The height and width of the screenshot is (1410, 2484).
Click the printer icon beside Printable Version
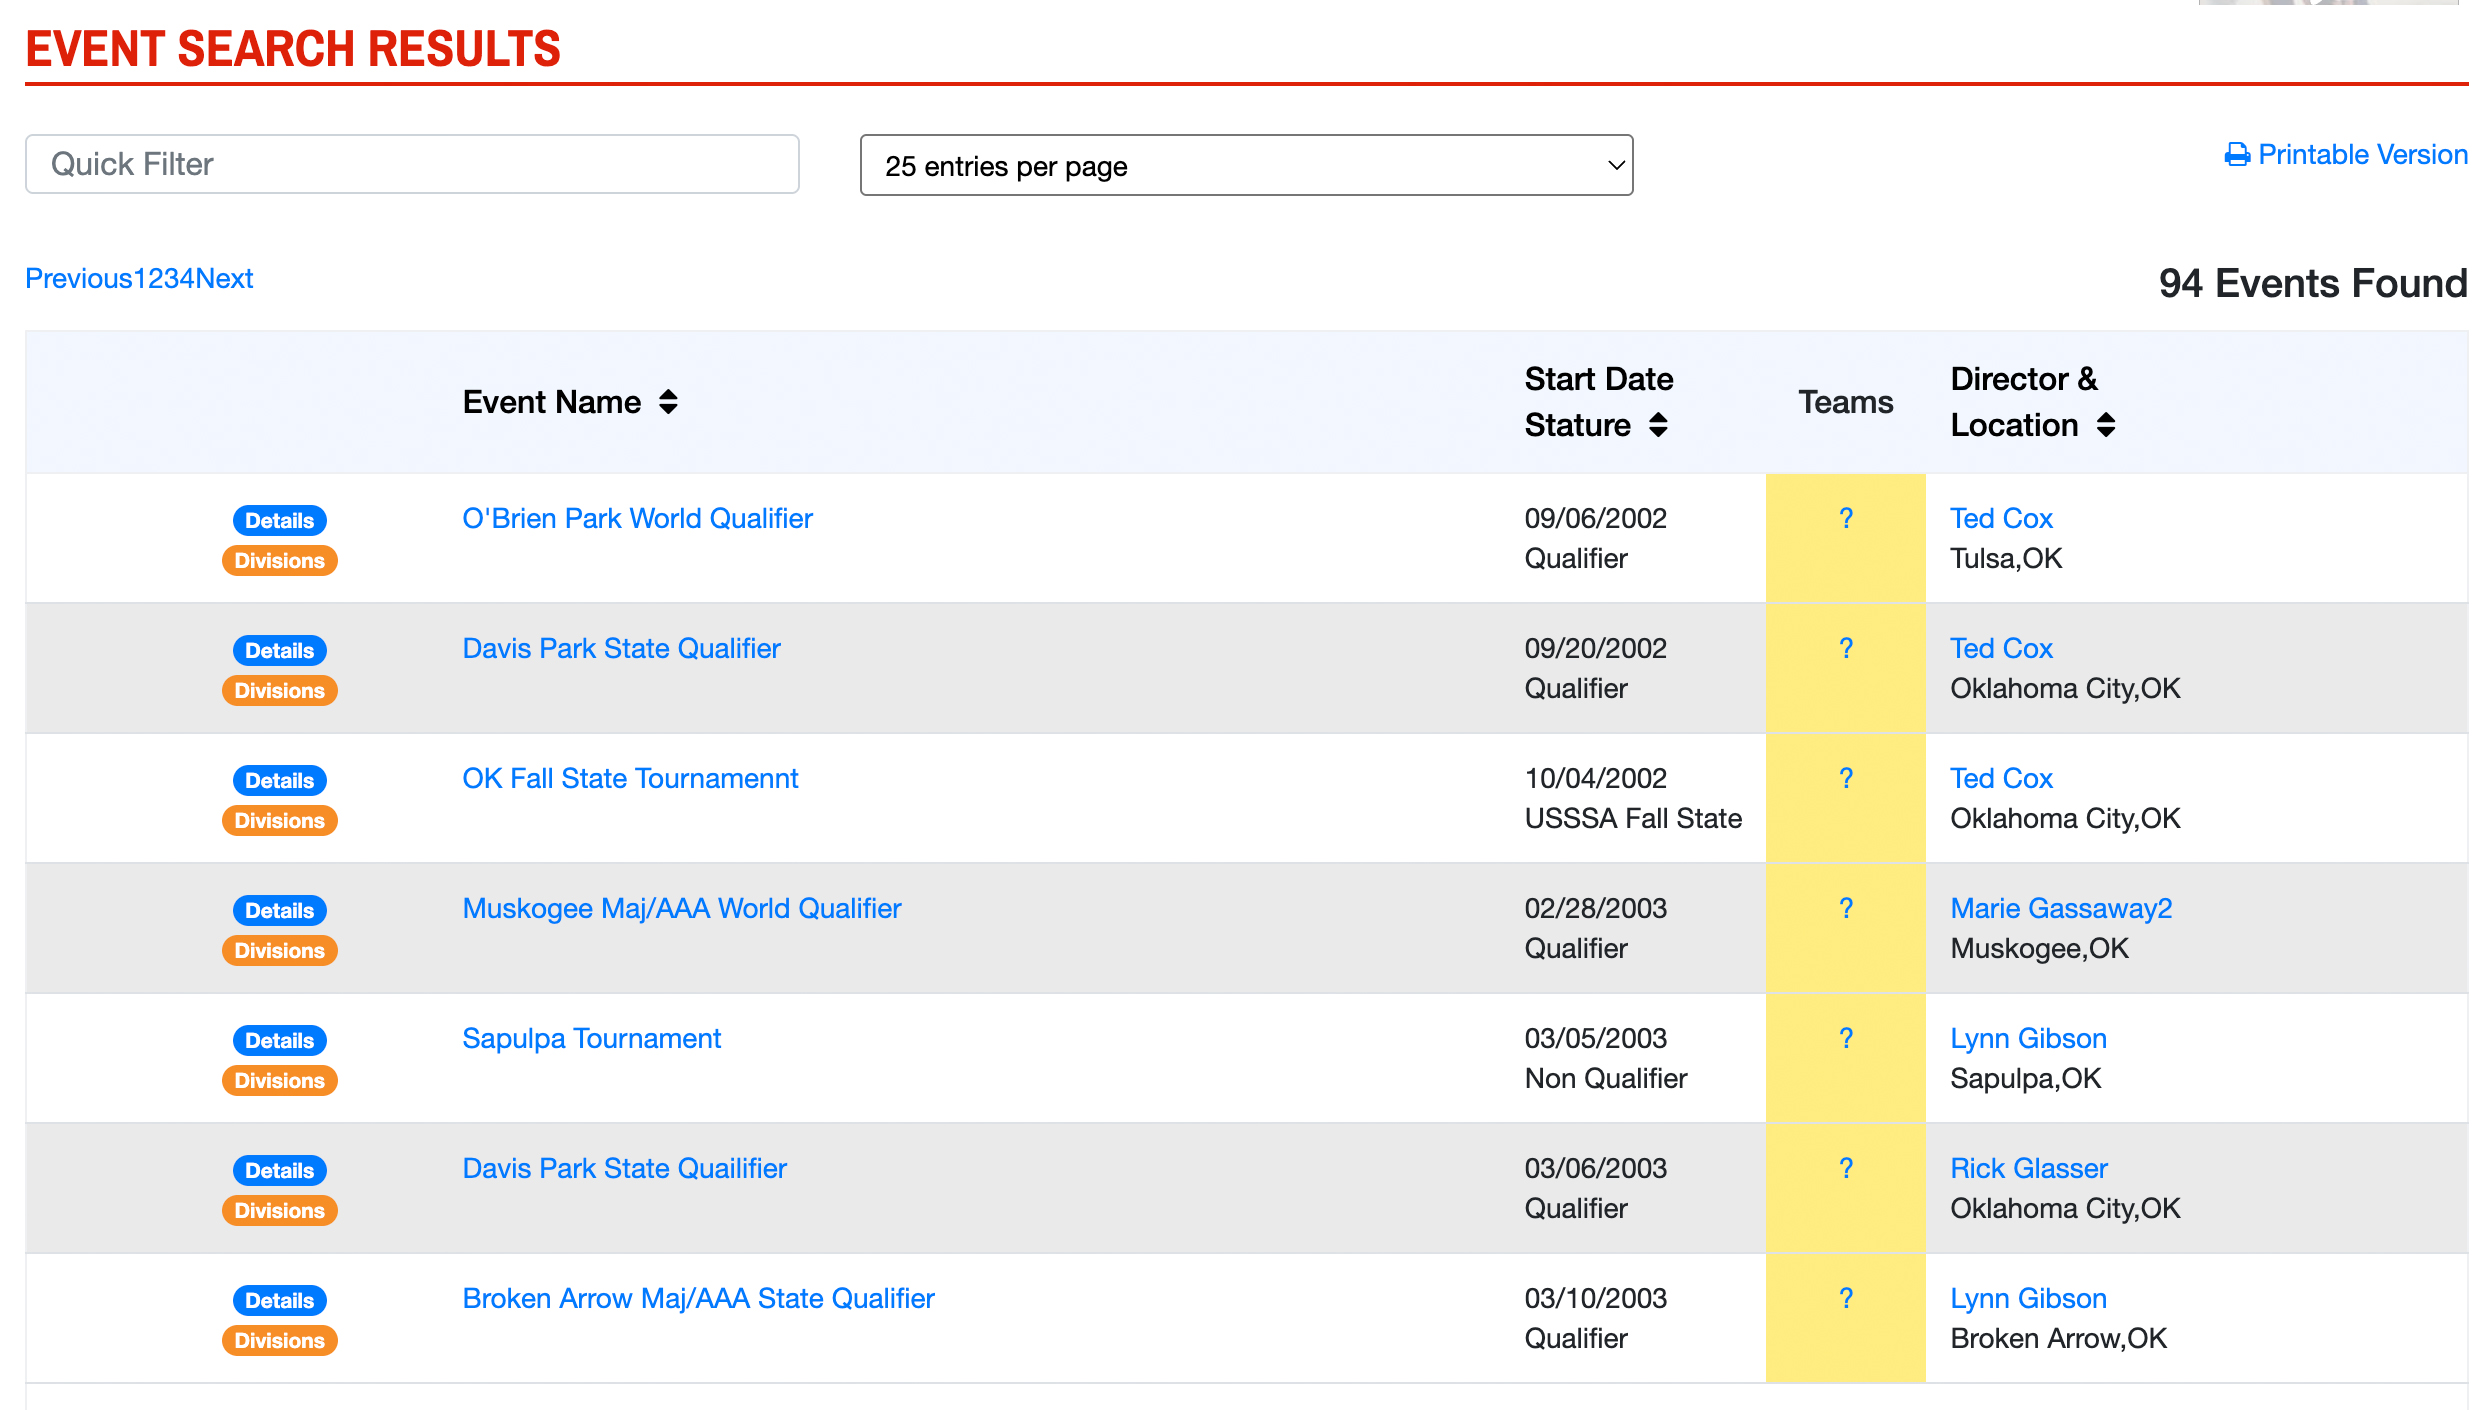(x=2237, y=155)
